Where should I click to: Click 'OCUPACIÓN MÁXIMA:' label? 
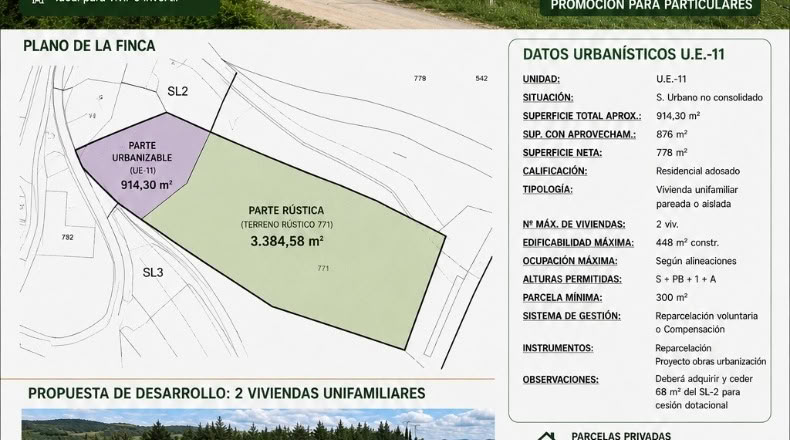click(x=570, y=261)
